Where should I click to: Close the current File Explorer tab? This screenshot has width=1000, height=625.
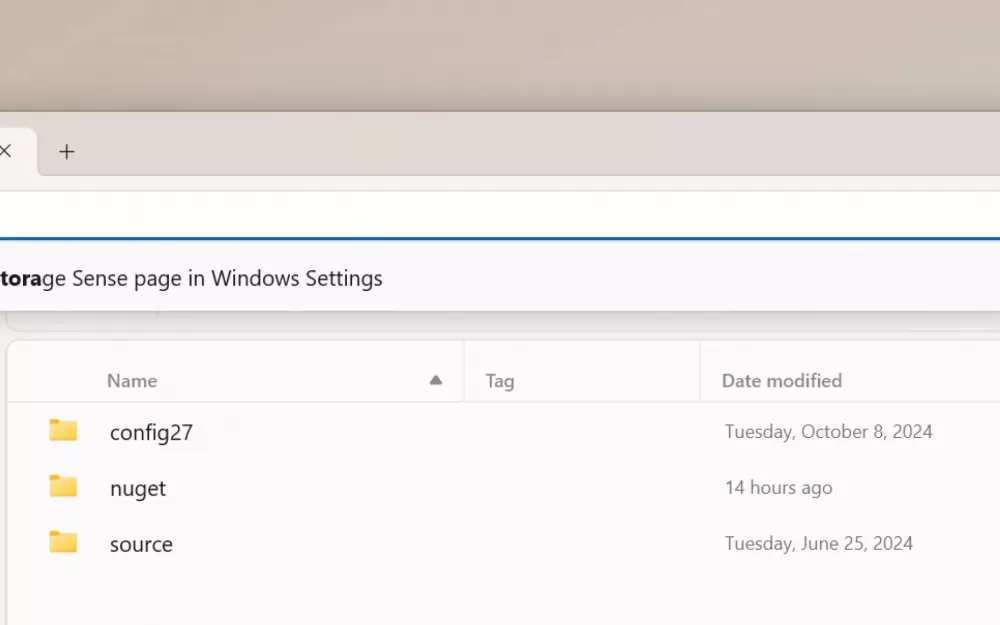click(x=5, y=152)
